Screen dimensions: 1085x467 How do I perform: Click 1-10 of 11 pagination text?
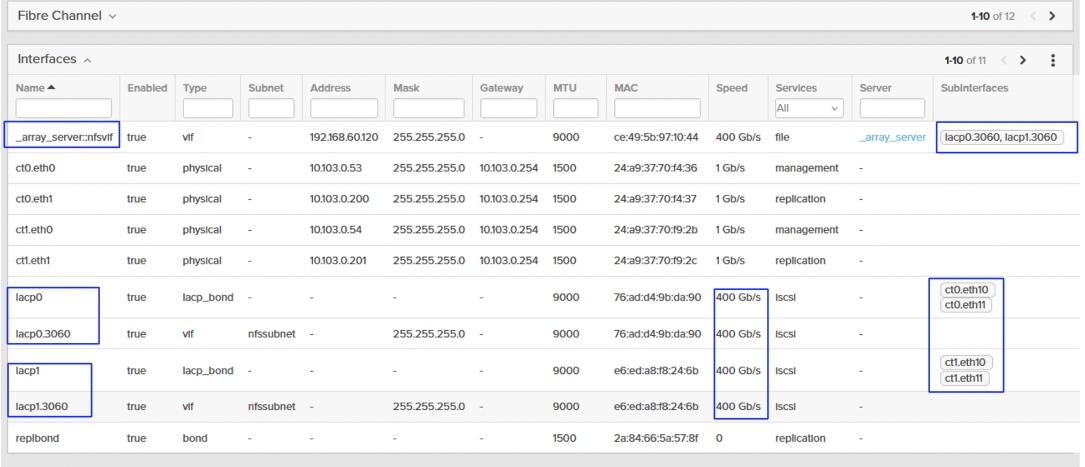(965, 60)
